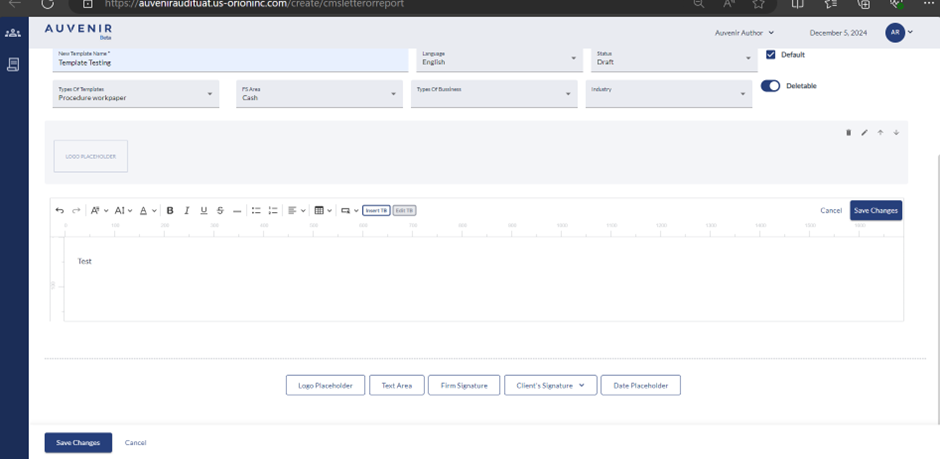Image resolution: width=940 pixels, height=459 pixels.
Task: Move the logo block down with arrow
Action: (896, 132)
